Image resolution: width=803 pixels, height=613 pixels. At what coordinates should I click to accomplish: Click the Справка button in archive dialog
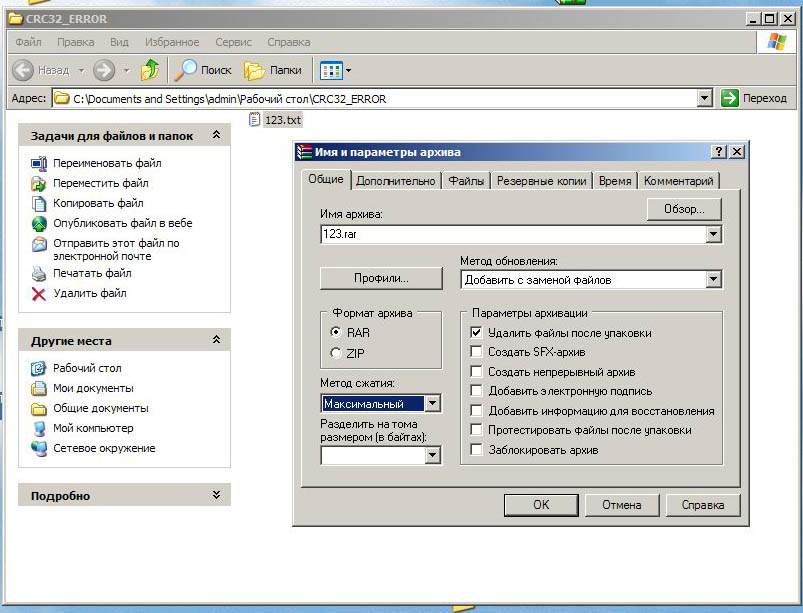coord(703,505)
